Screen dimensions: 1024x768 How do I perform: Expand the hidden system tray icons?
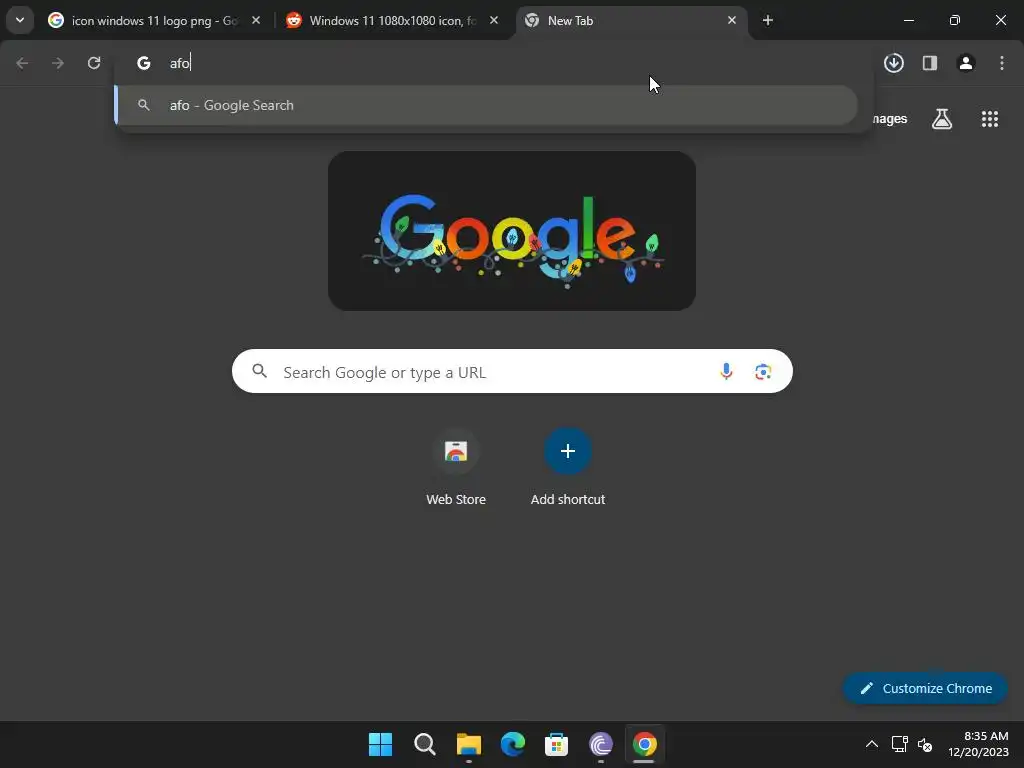(872, 744)
